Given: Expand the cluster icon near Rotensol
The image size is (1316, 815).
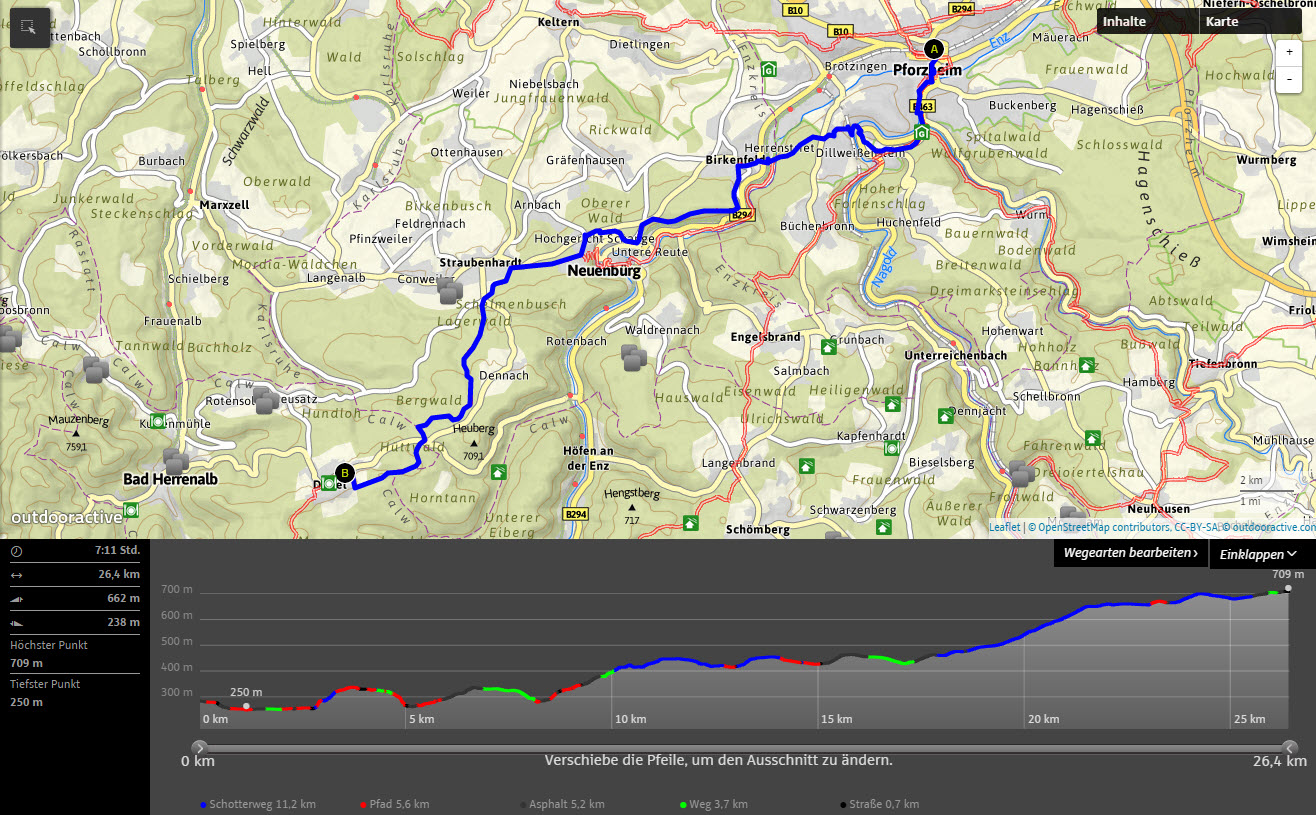Looking at the screenshot, I should click(266, 401).
